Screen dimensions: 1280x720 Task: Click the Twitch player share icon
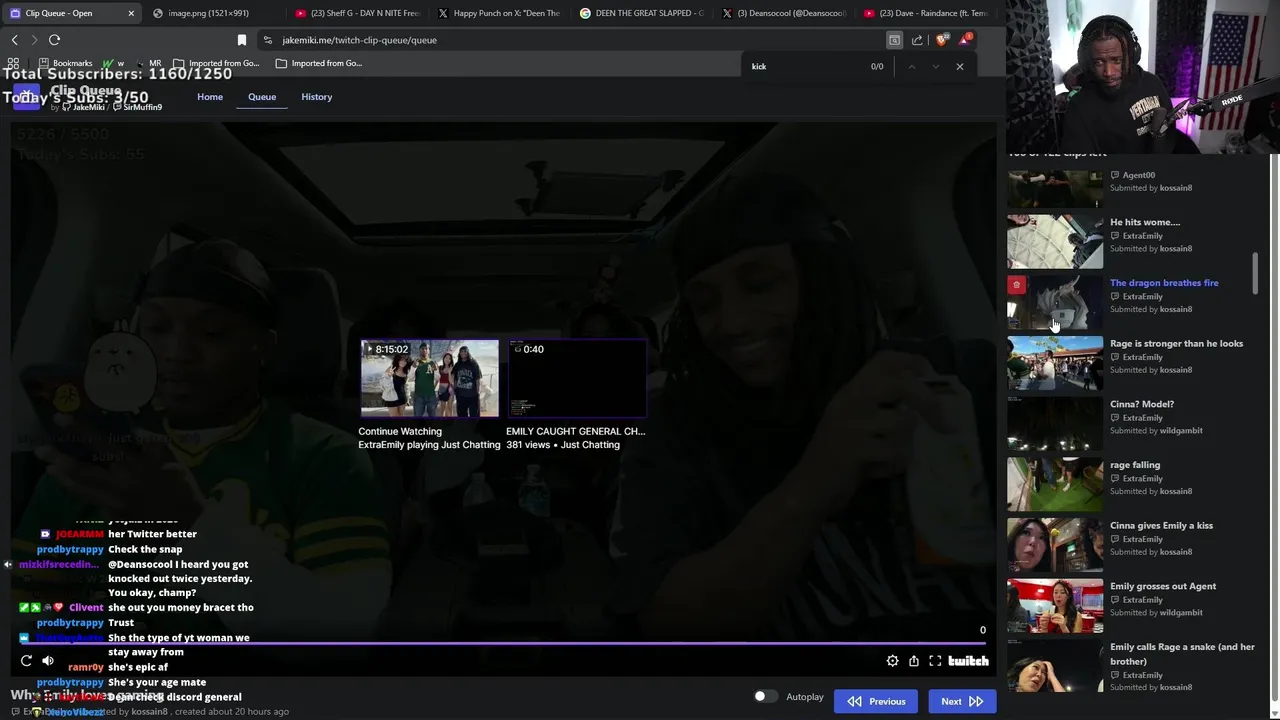pos(914,661)
